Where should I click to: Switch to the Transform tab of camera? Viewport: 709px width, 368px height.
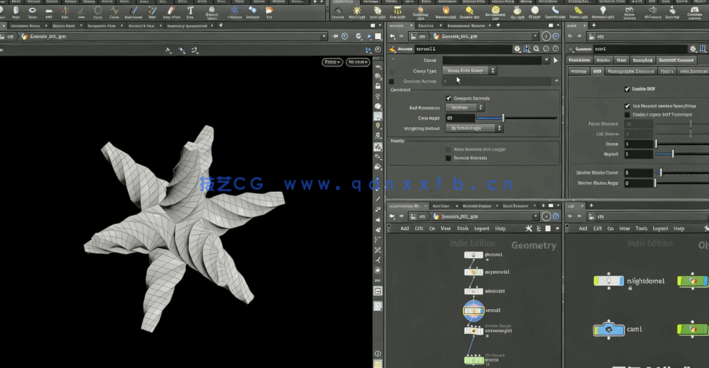[x=579, y=60]
